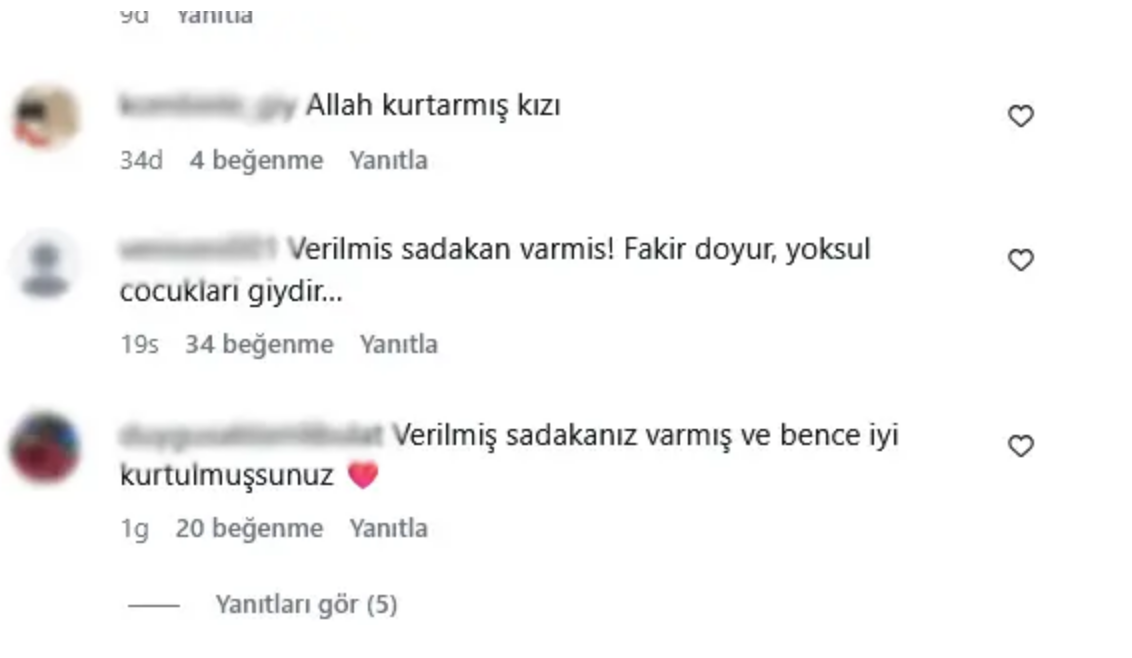
Task: Reply to the 'iyi kurtulmuşsunuz' comment
Action: [x=388, y=529]
